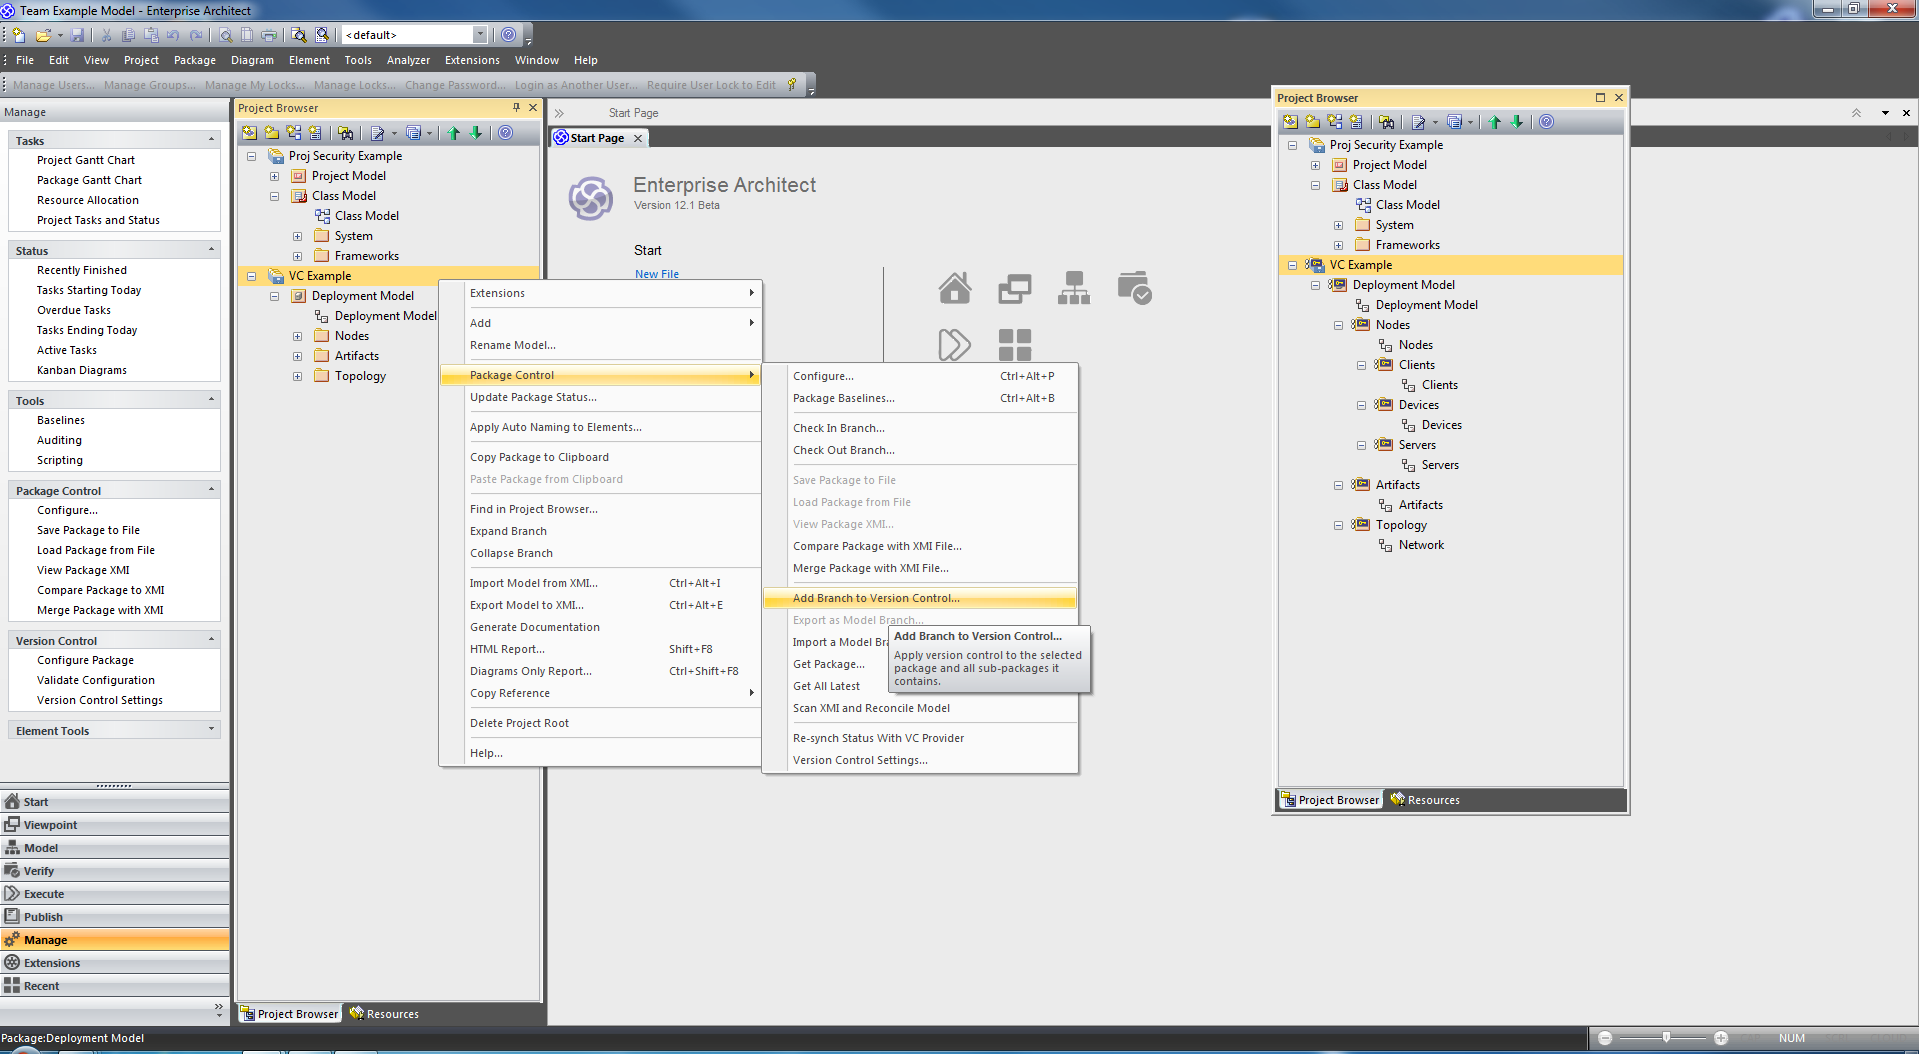Switch to Resources tab in floating panel
The width and height of the screenshot is (1919, 1054).
click(x=1425, y=800)
